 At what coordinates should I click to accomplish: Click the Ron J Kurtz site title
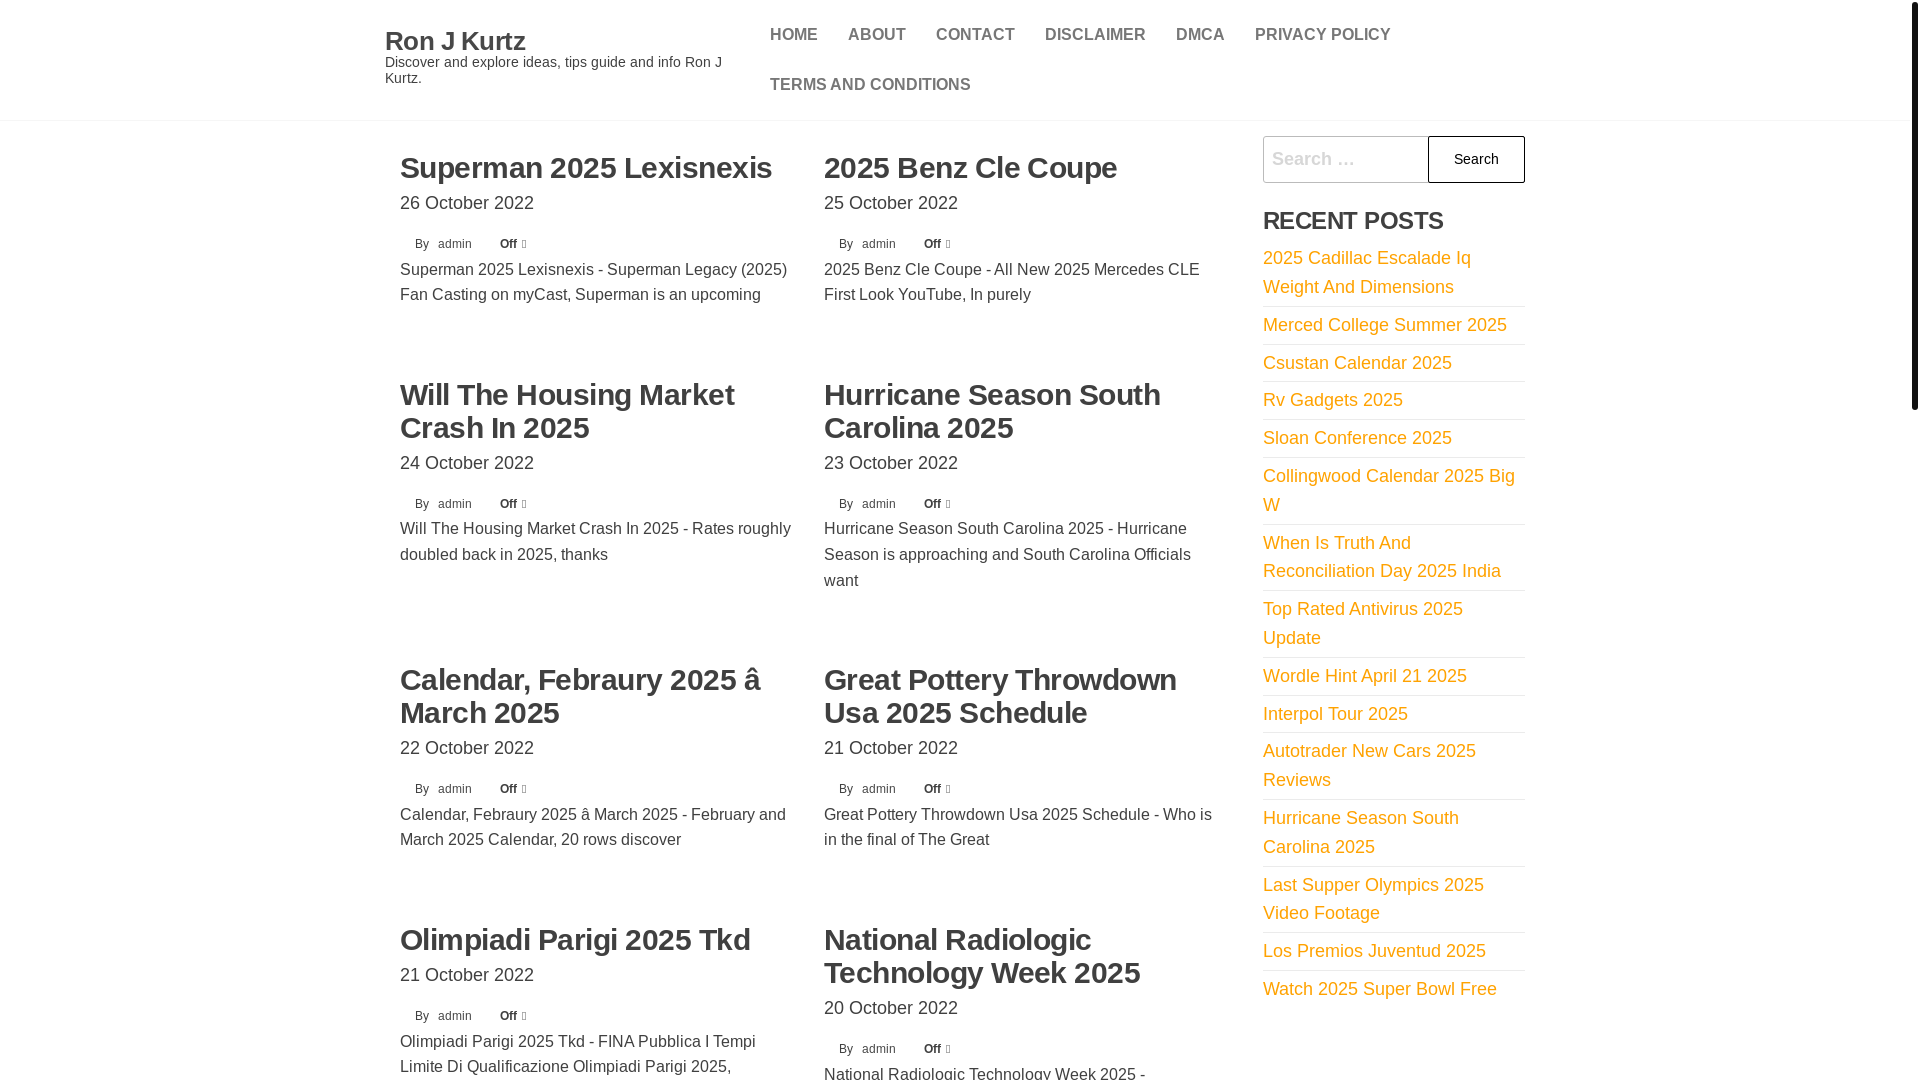coord(455,41)
